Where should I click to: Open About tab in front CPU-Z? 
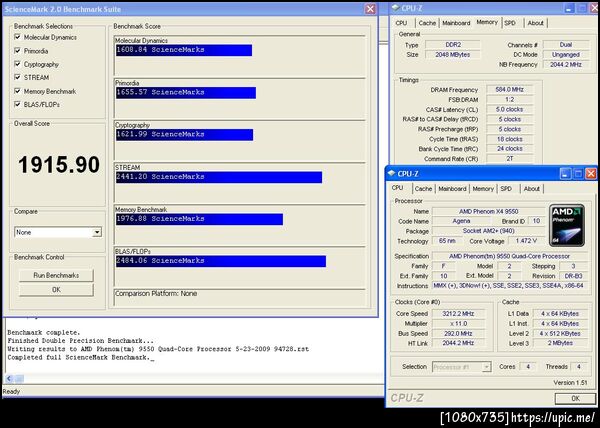[x=532, y=189]
